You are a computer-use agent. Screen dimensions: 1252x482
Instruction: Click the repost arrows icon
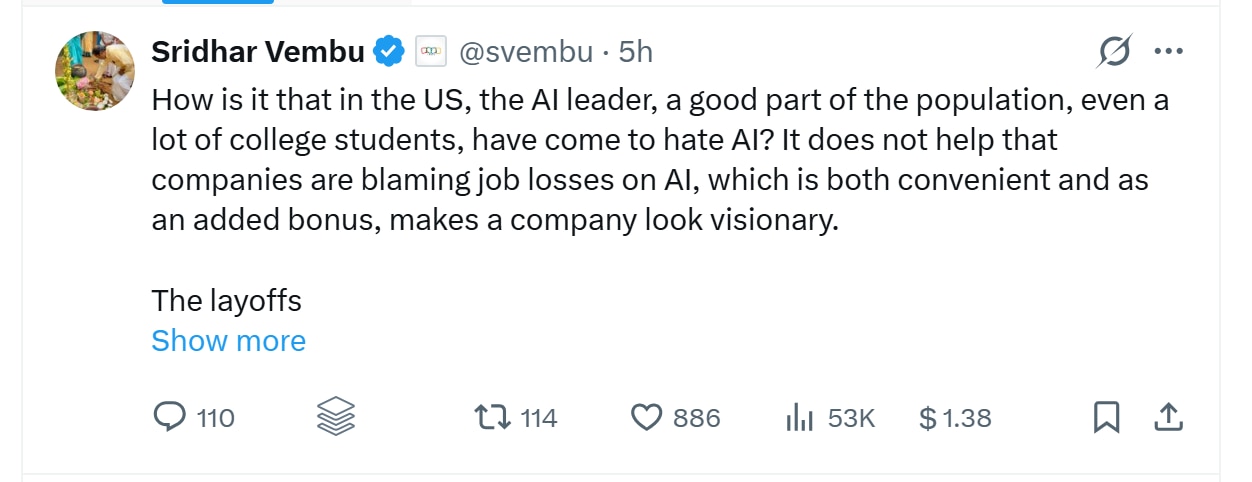click(x=492, y=417)
